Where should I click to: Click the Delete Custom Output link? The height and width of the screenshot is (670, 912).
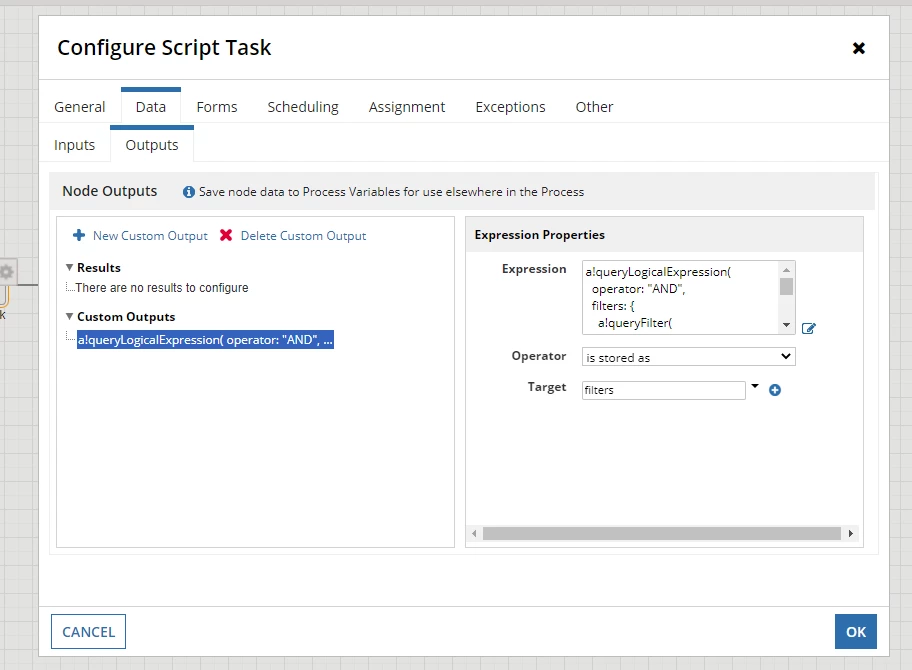(303, 236)
